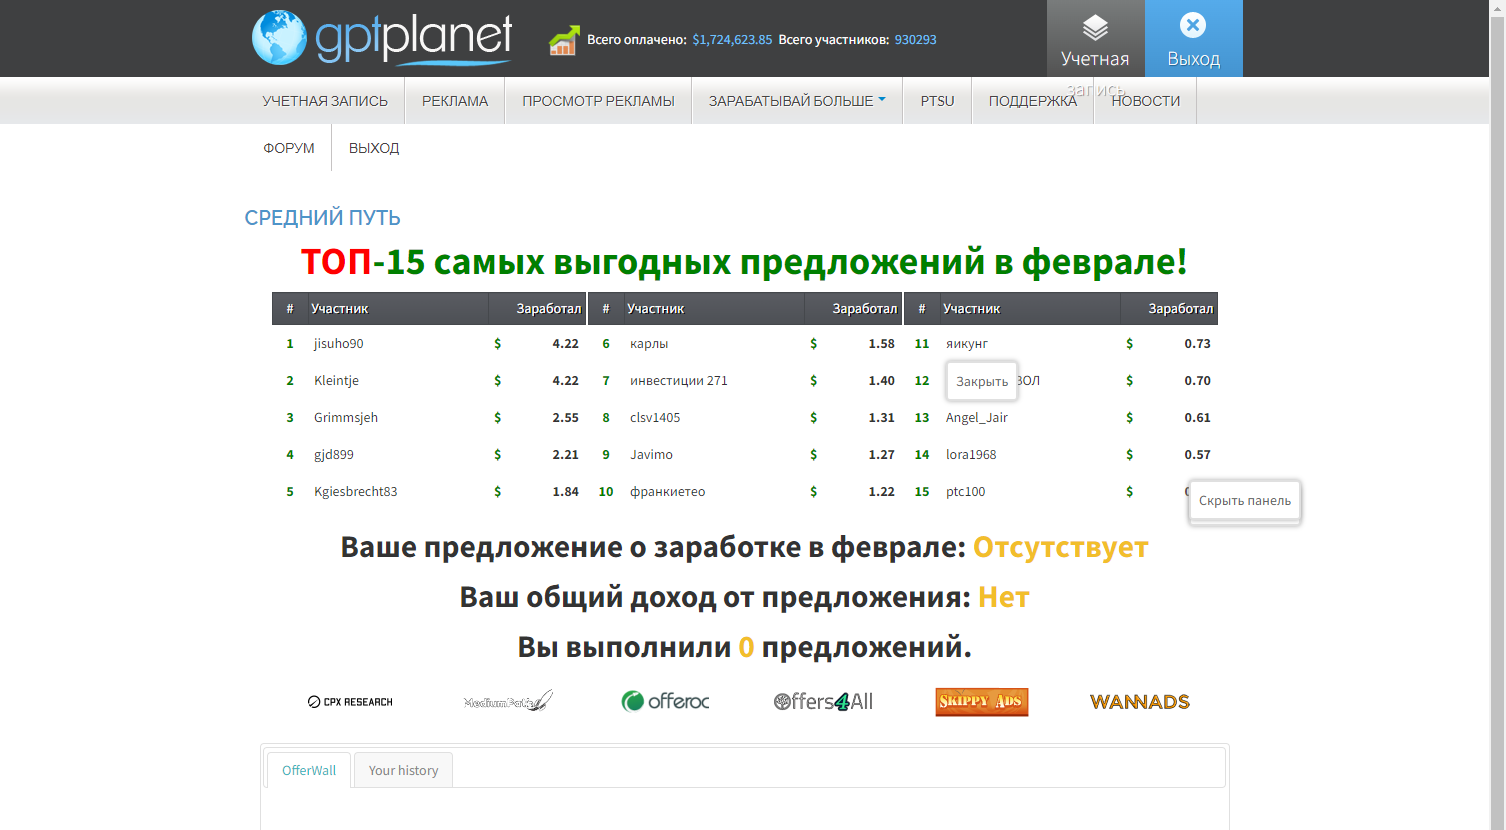
Task: Select PTSU in the navigation bar
Action: pyautogui.click(x=937, y=101)
